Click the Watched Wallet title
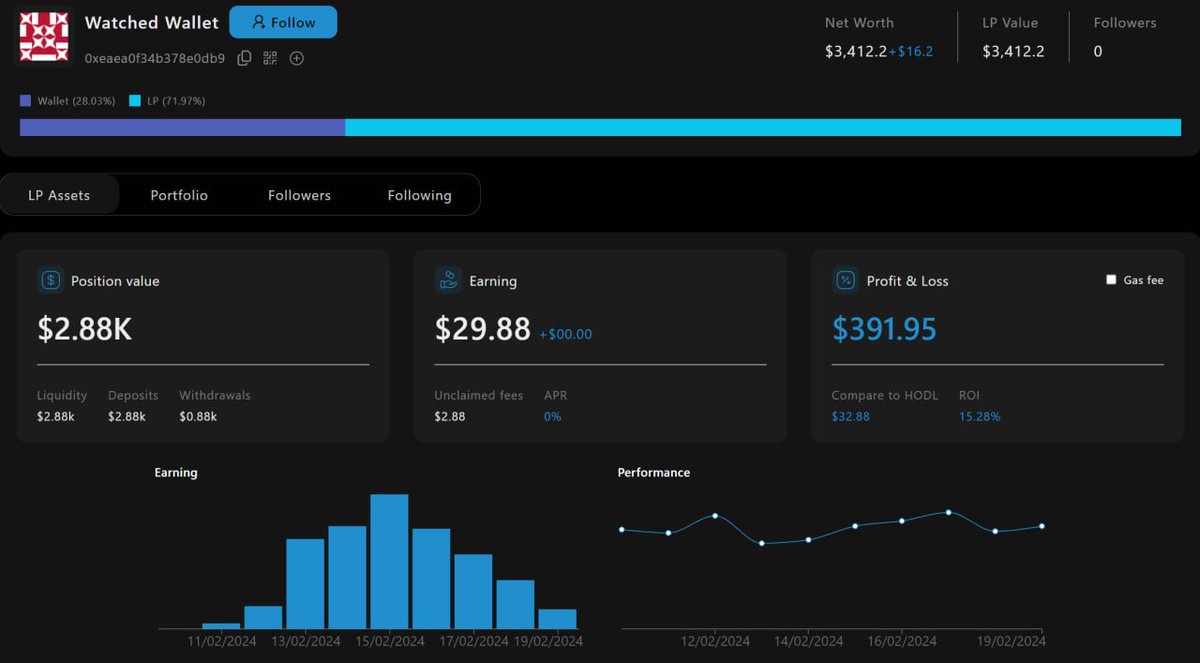 152,22
